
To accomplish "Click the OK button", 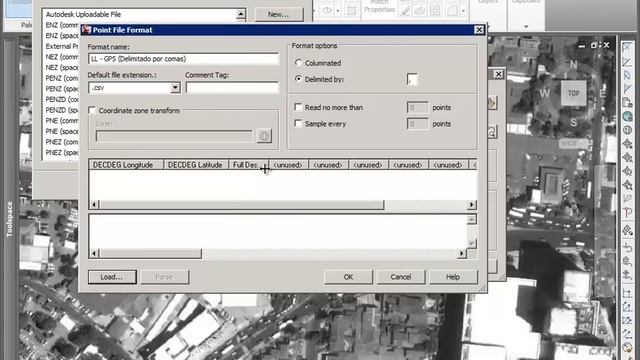I will click(x=348, y=277).
